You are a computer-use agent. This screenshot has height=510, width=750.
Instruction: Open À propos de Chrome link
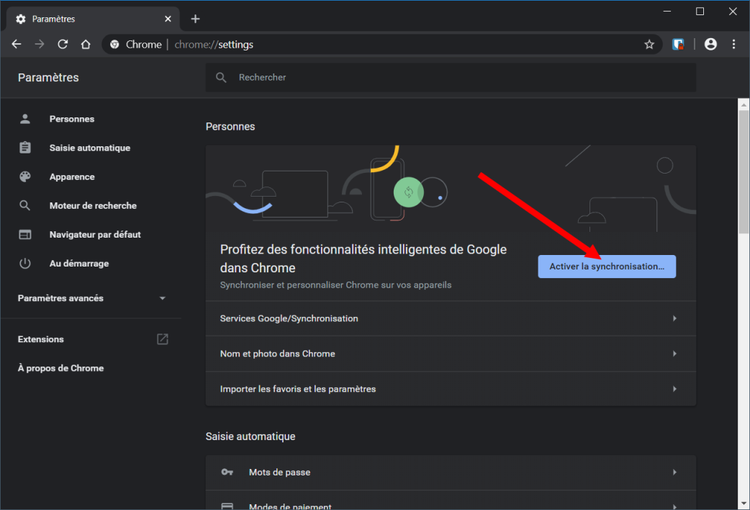tap(60, 368)
